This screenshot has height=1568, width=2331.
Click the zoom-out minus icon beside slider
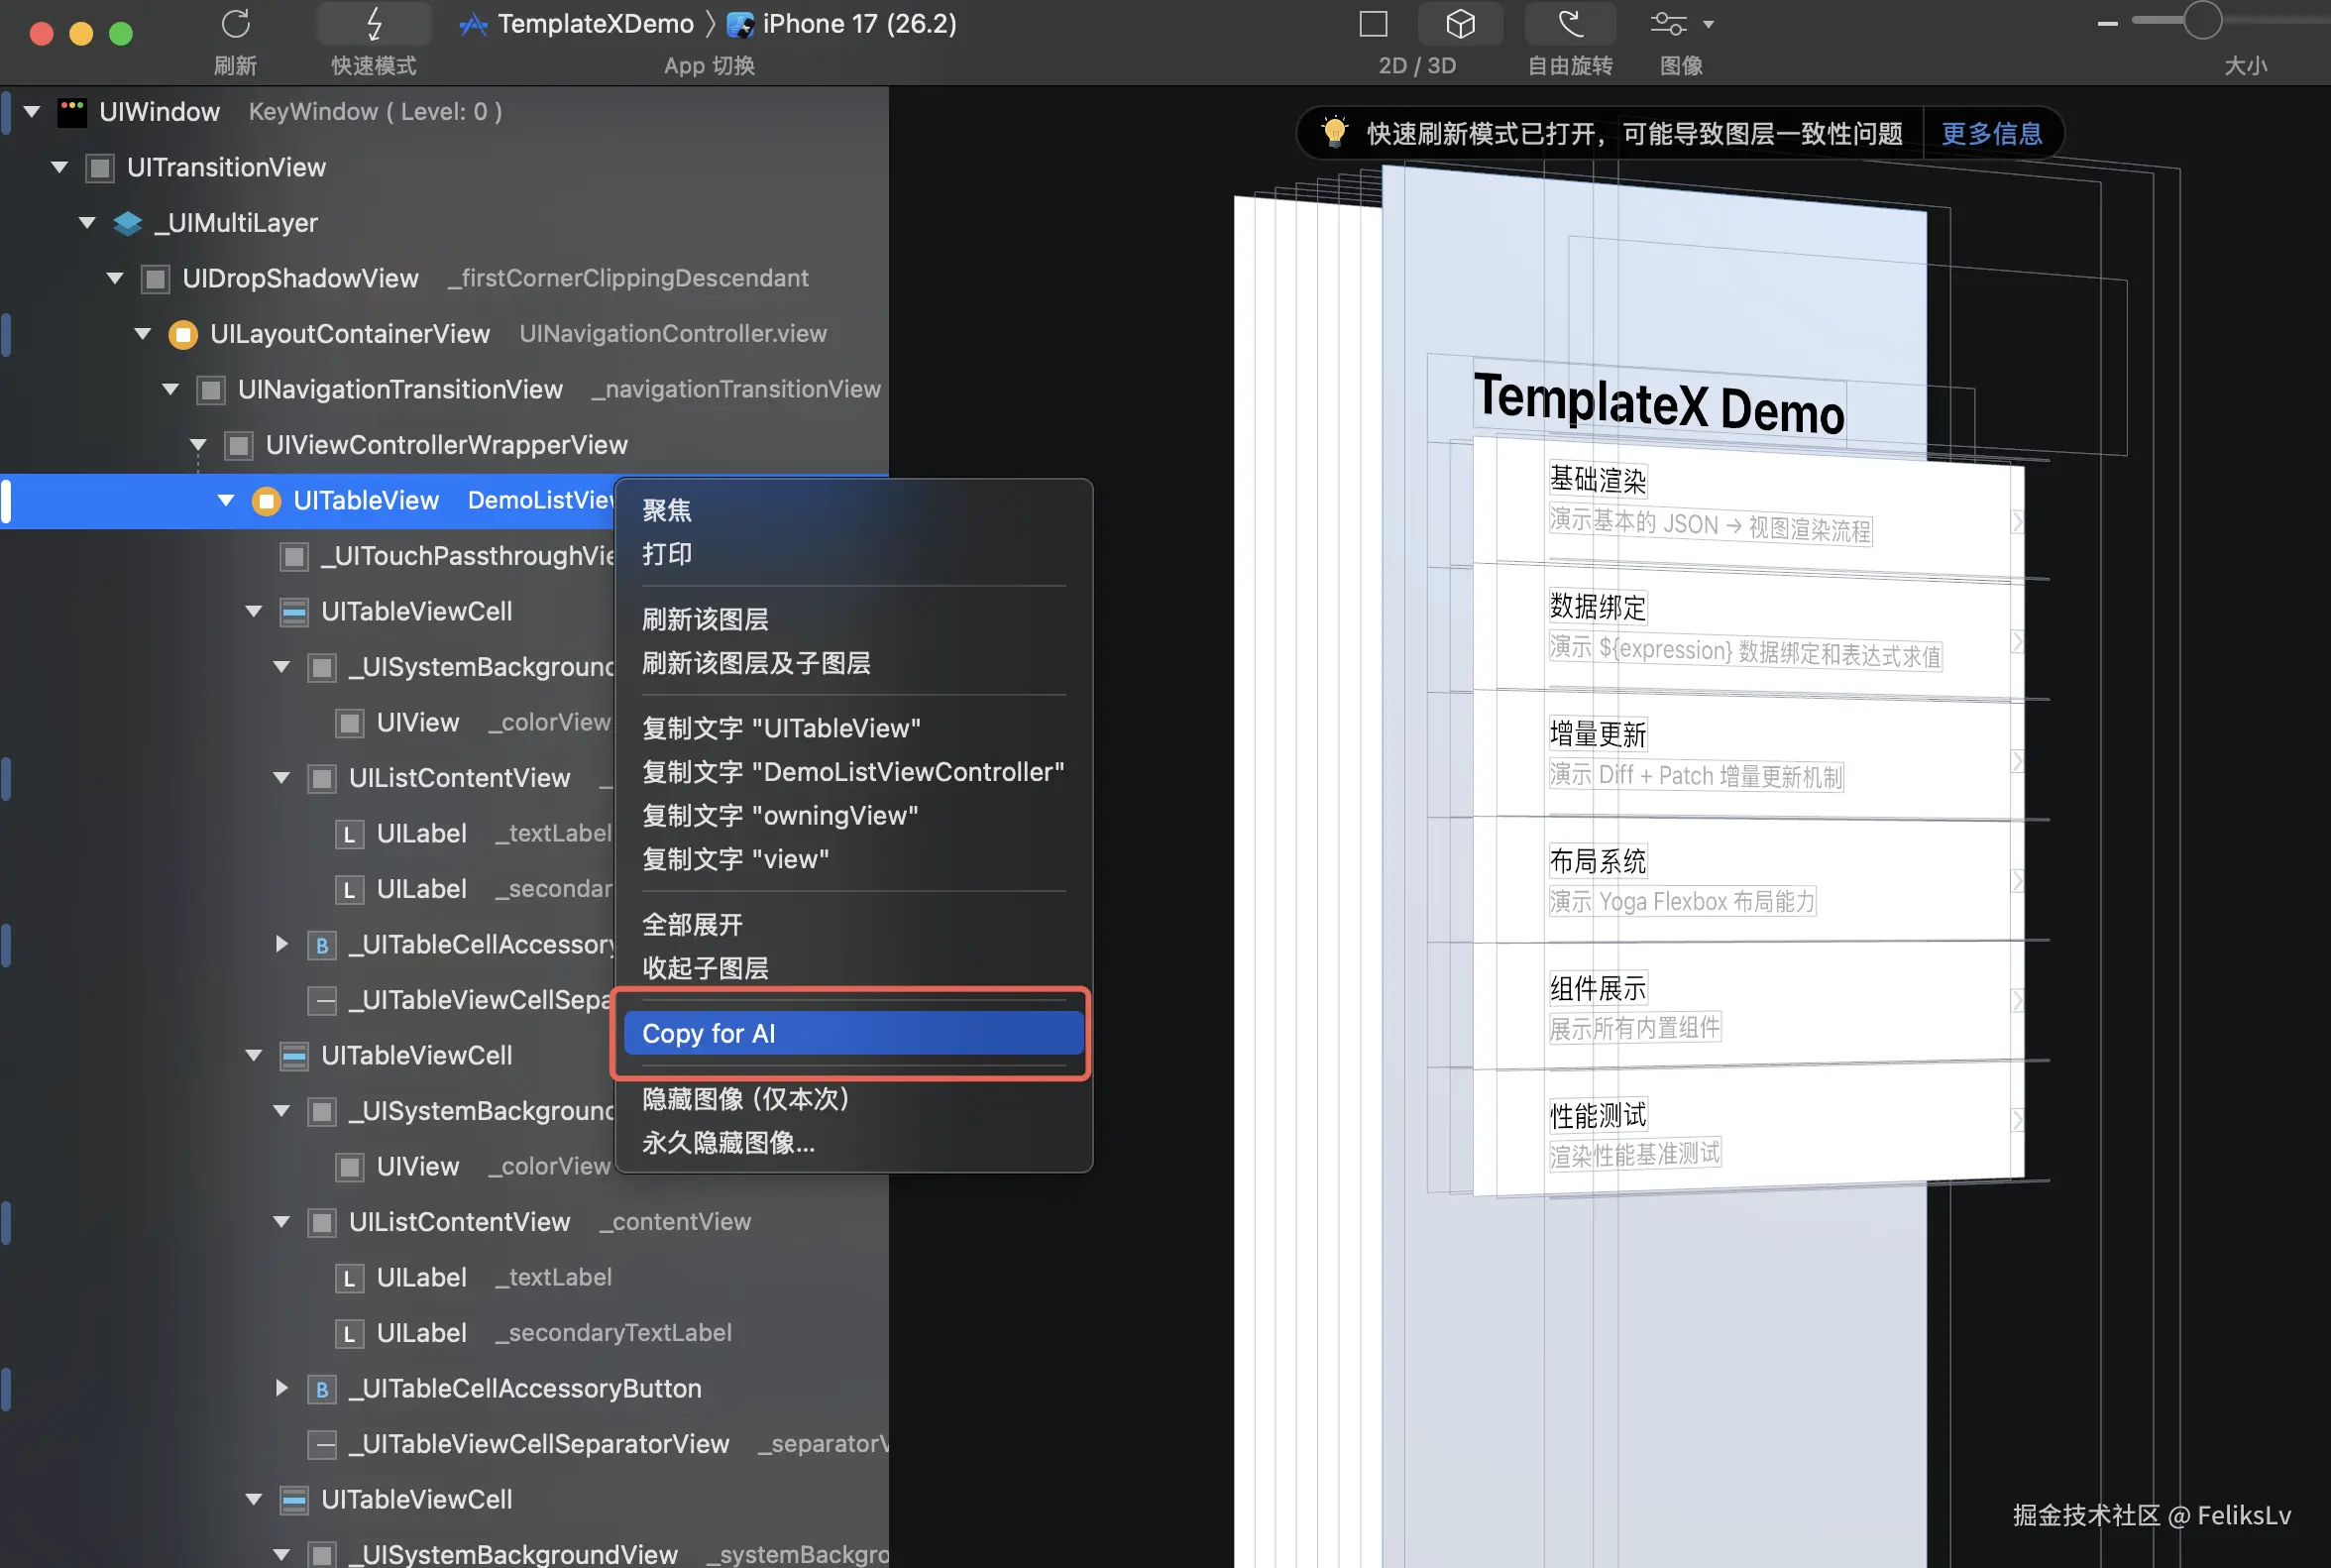pos(2107,23)
